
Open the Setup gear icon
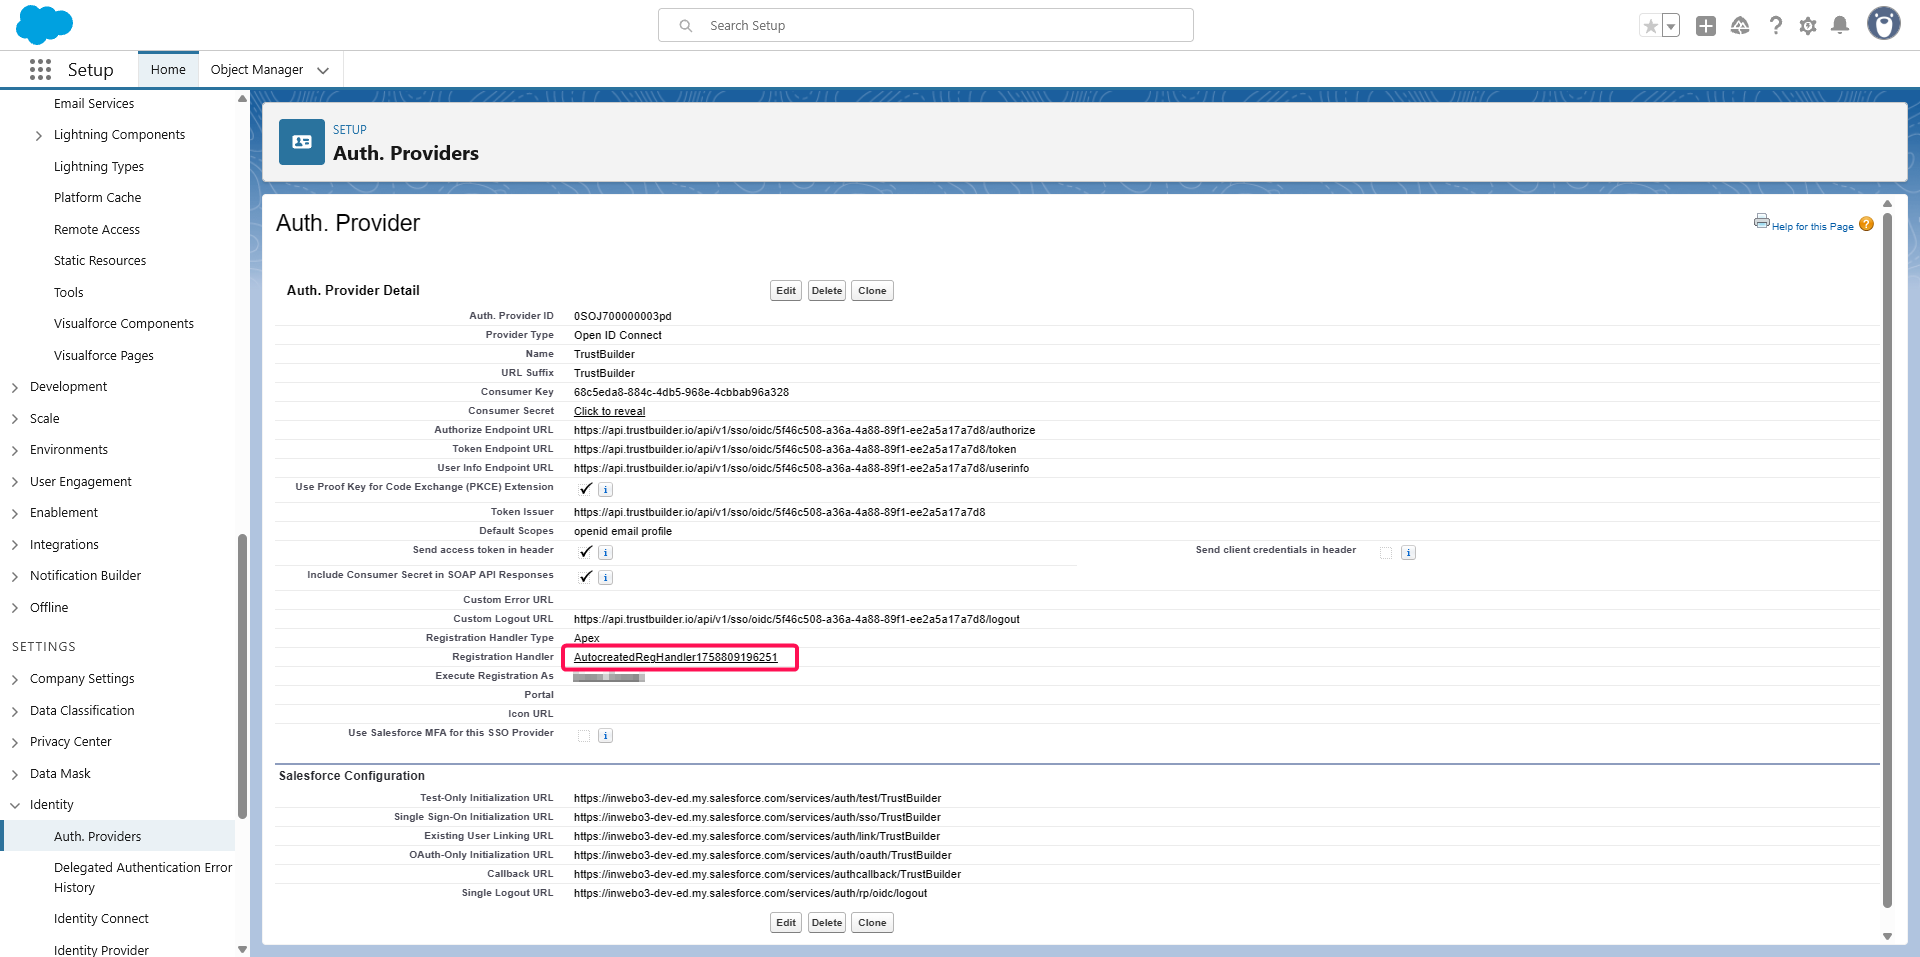tap(1808, 26)
